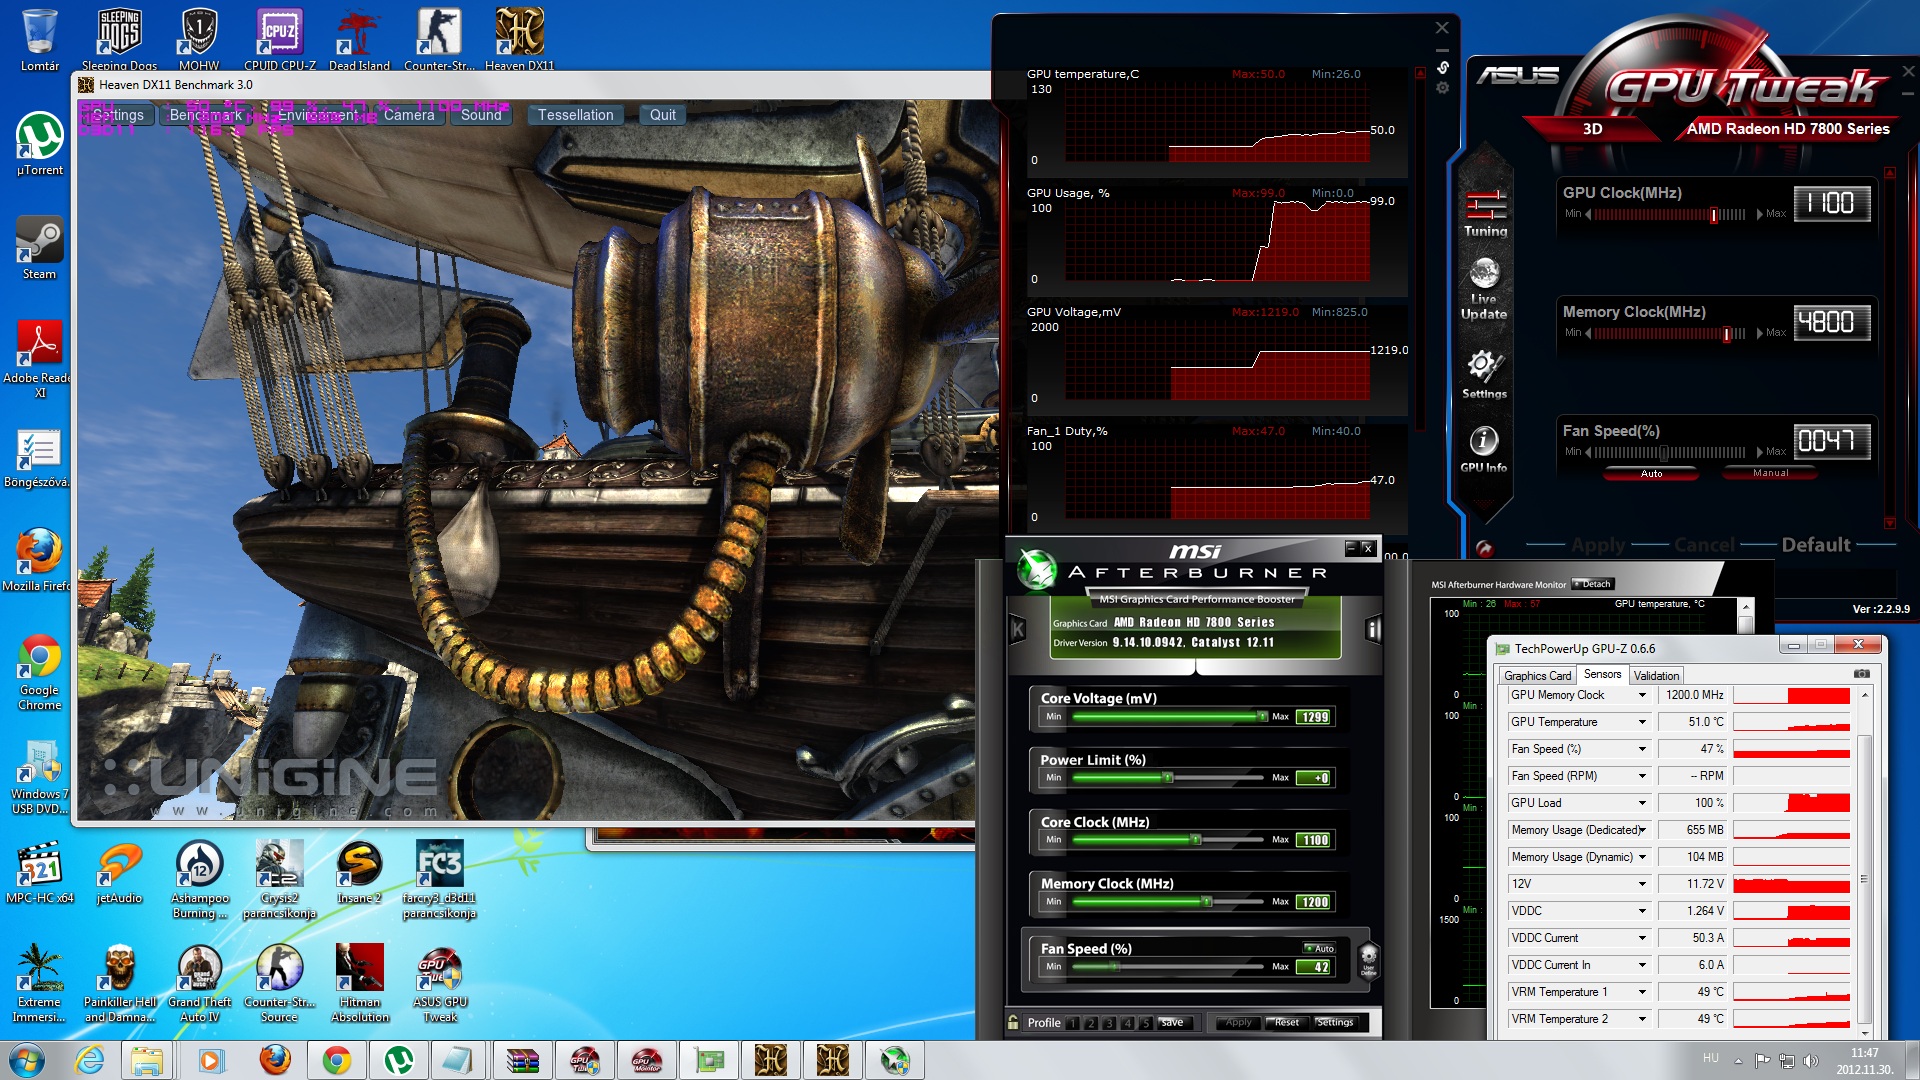Click MSI Afterburner info side button
Screen dimensions: 1920x1080
tap(1373, 629)
